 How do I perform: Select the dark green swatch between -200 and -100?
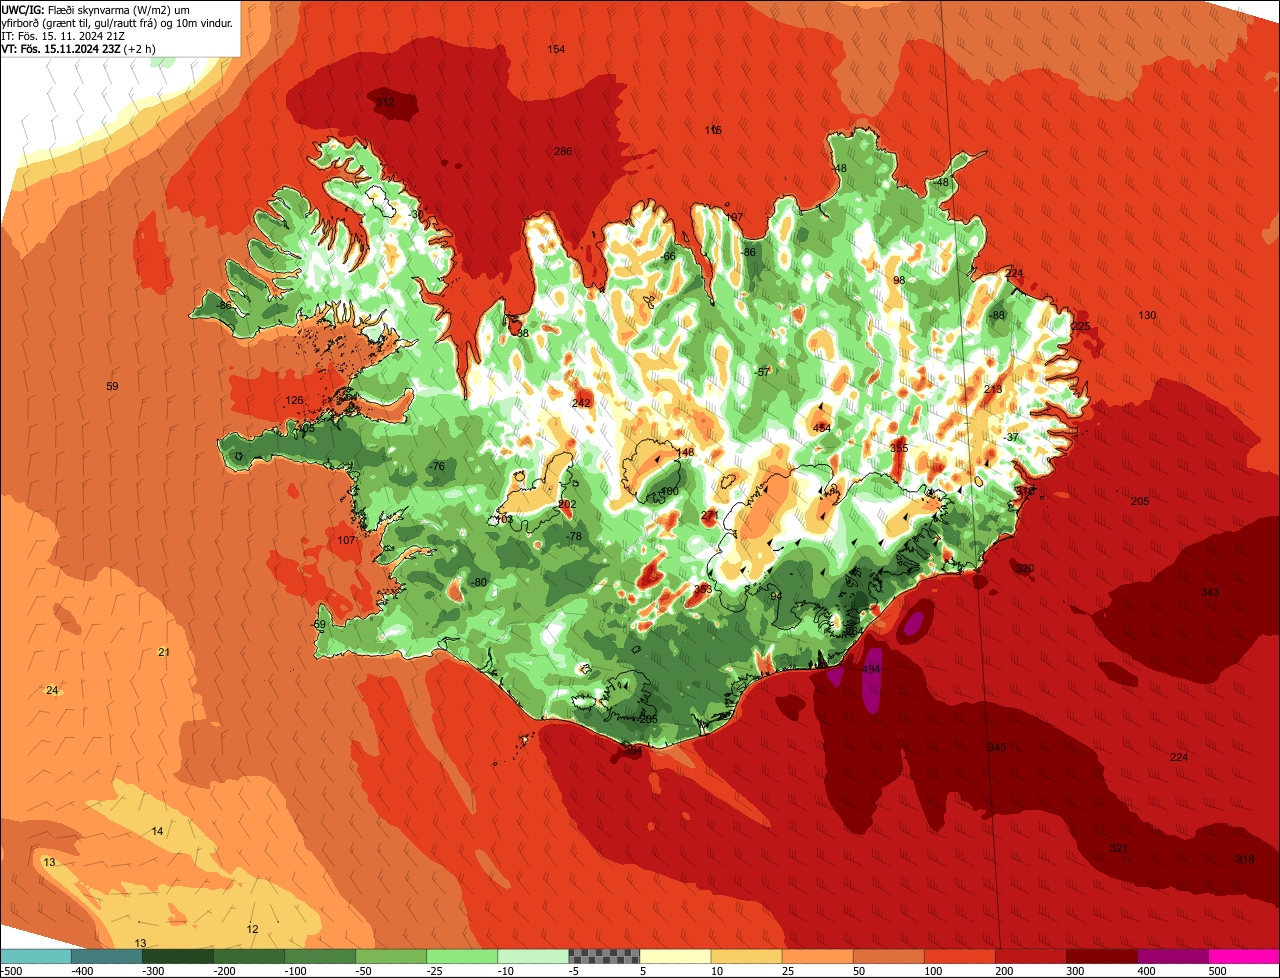249,956
